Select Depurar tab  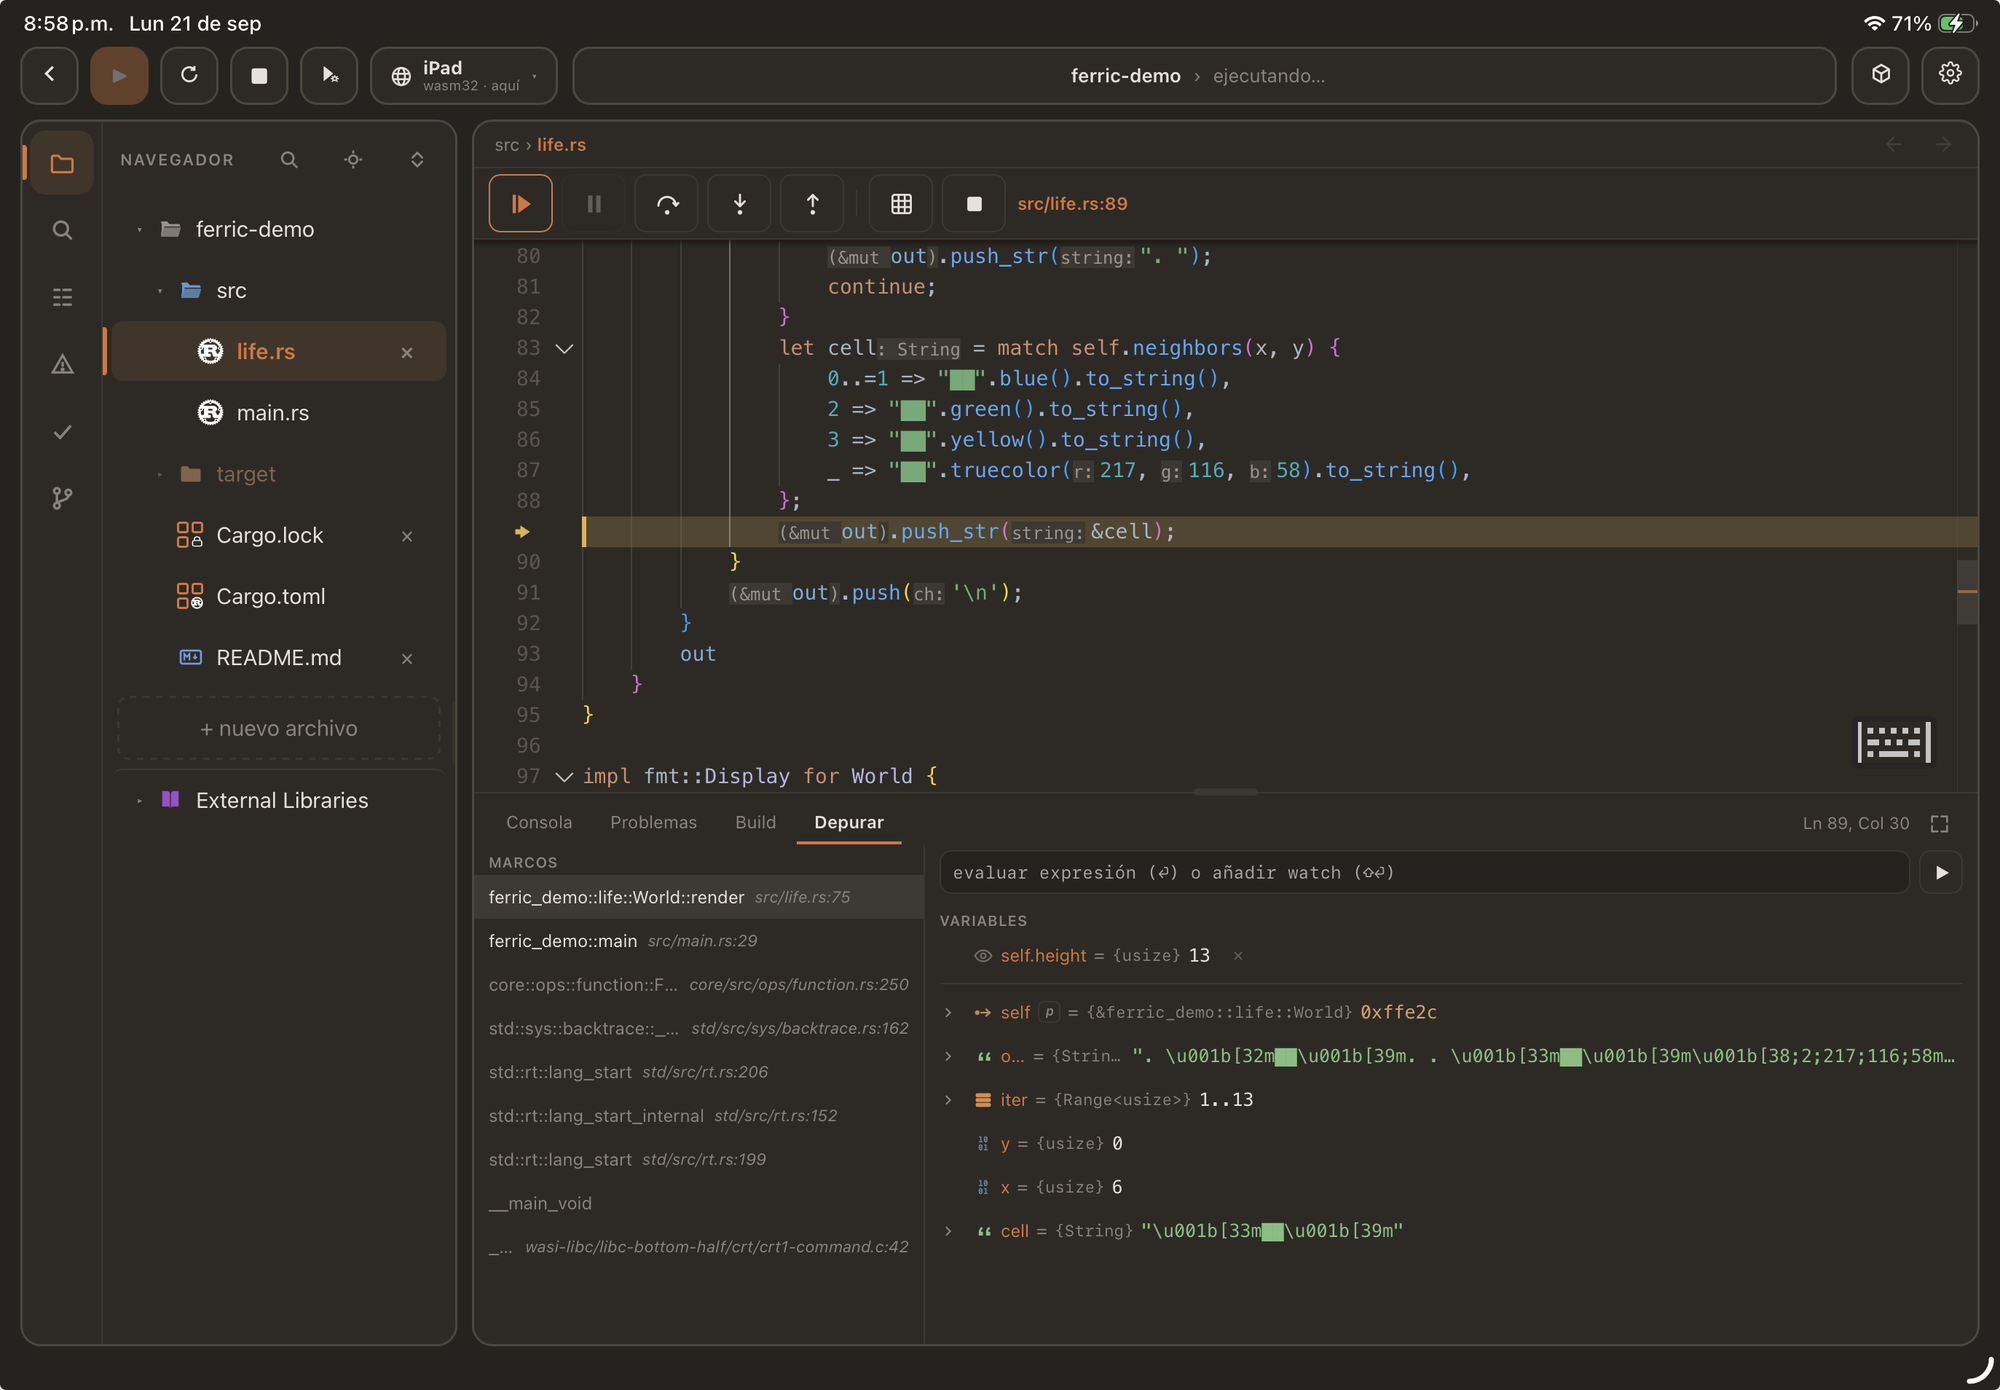(849, 822)
